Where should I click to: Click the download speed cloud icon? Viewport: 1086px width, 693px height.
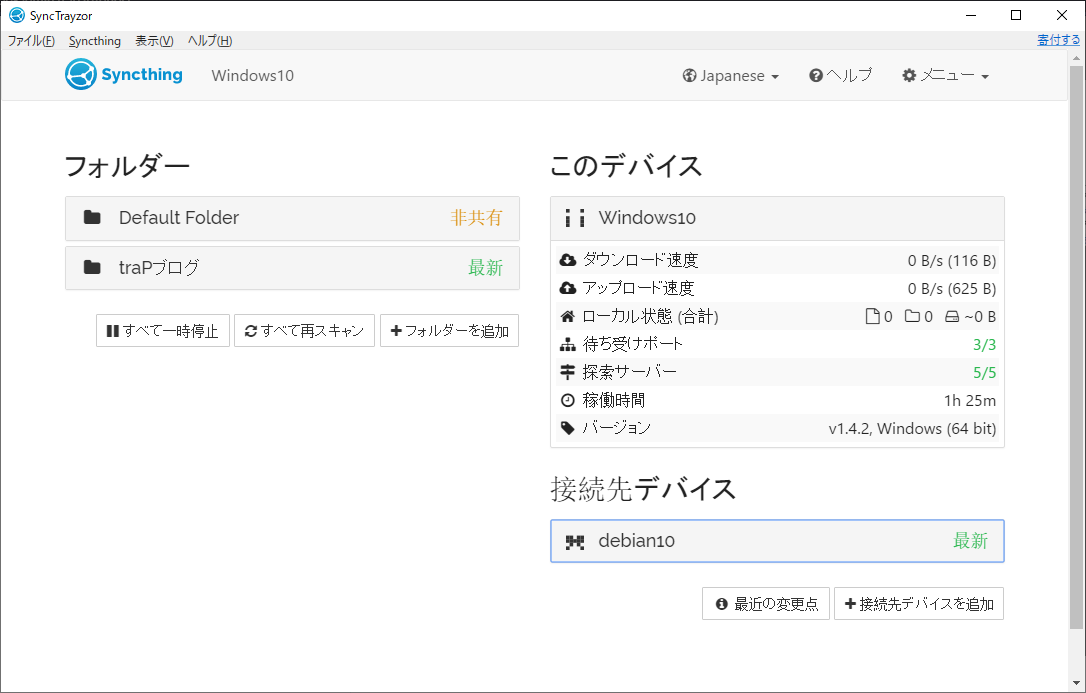(567, 260)
